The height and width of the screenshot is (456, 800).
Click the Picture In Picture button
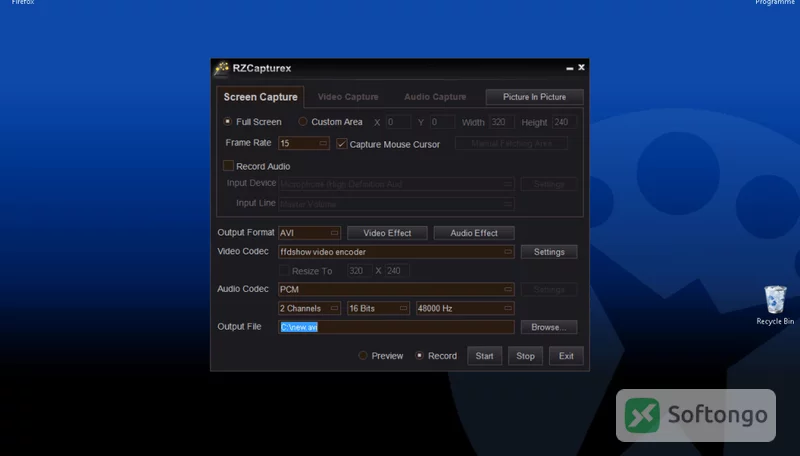coord(534,97)
